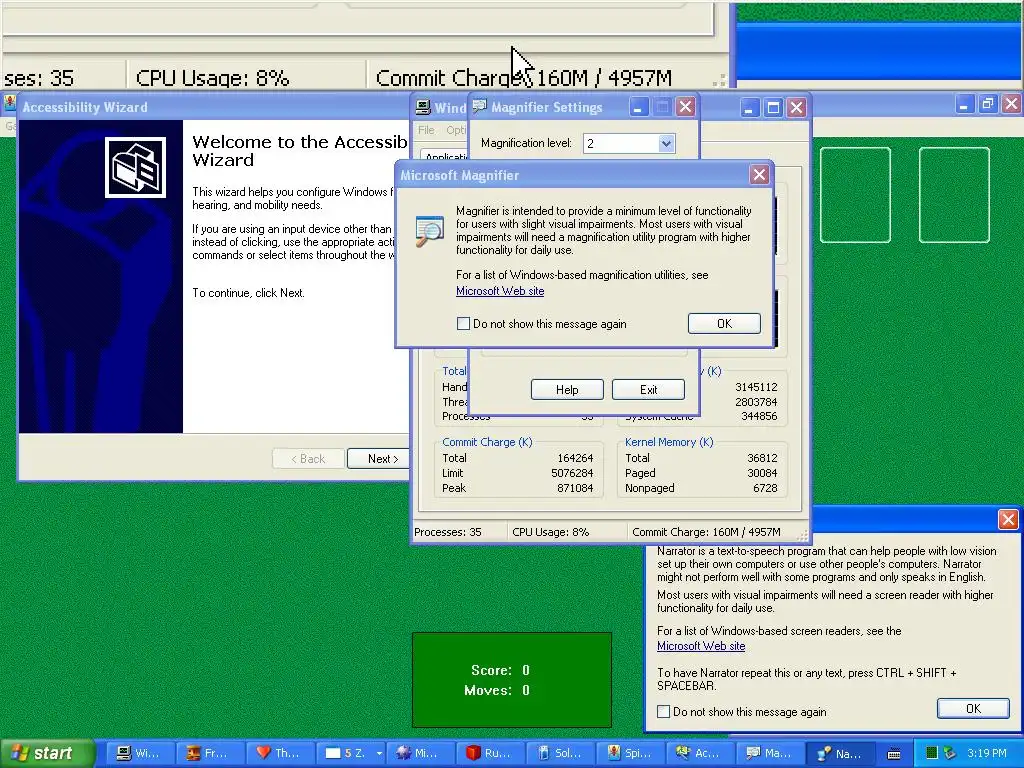Minimize the Magnifier Settings window

(x=639, y=107)
